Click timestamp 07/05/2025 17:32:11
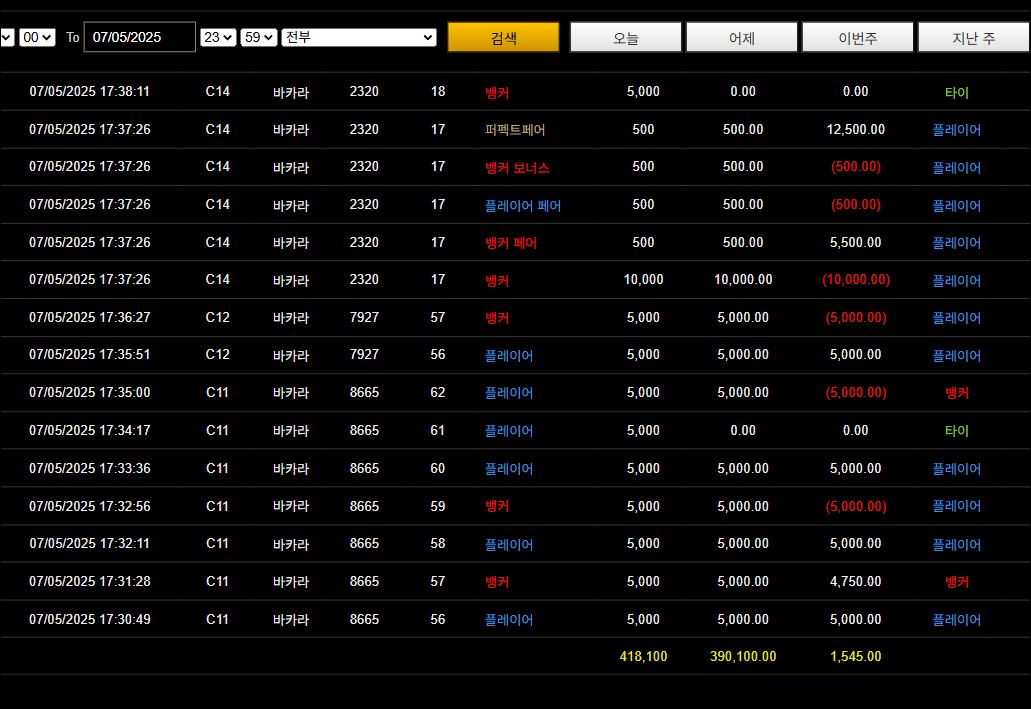1031x709 pixels. pyautogui.click(x=89, y=543)
